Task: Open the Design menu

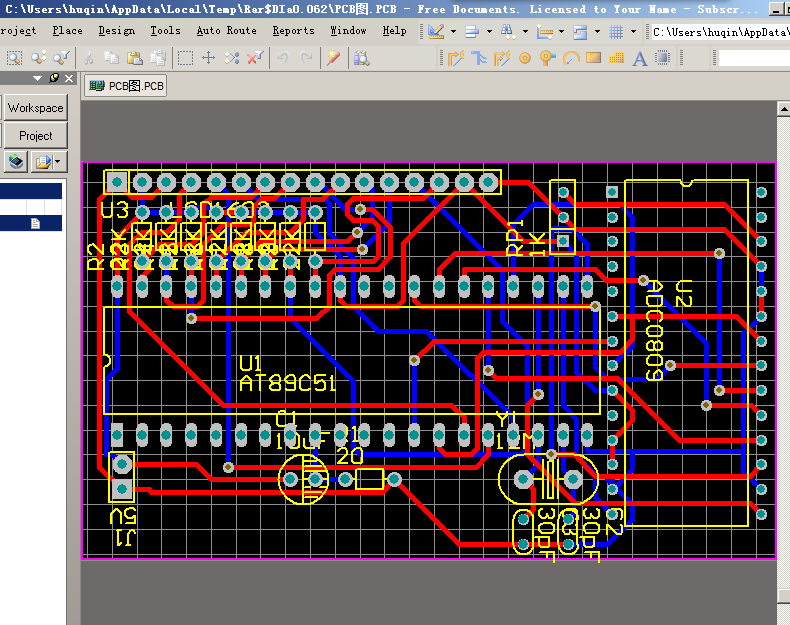Action: 116,31
